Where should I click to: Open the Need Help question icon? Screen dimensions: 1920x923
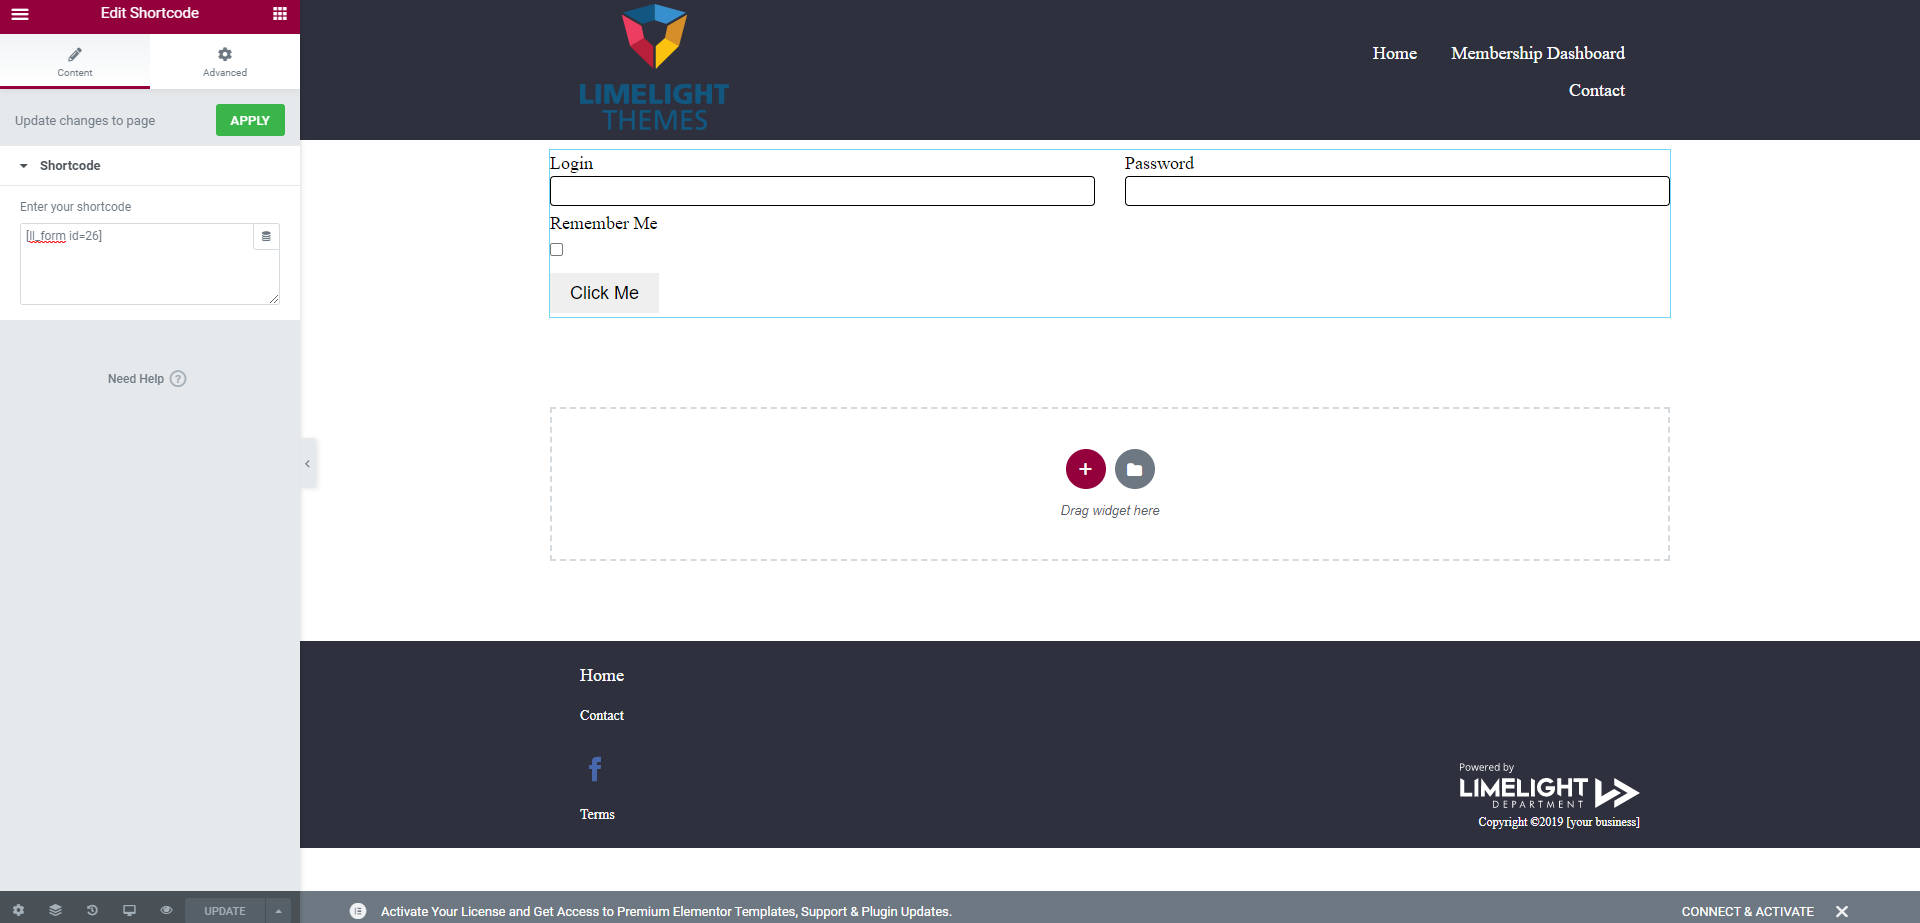[x=178, y=379]
